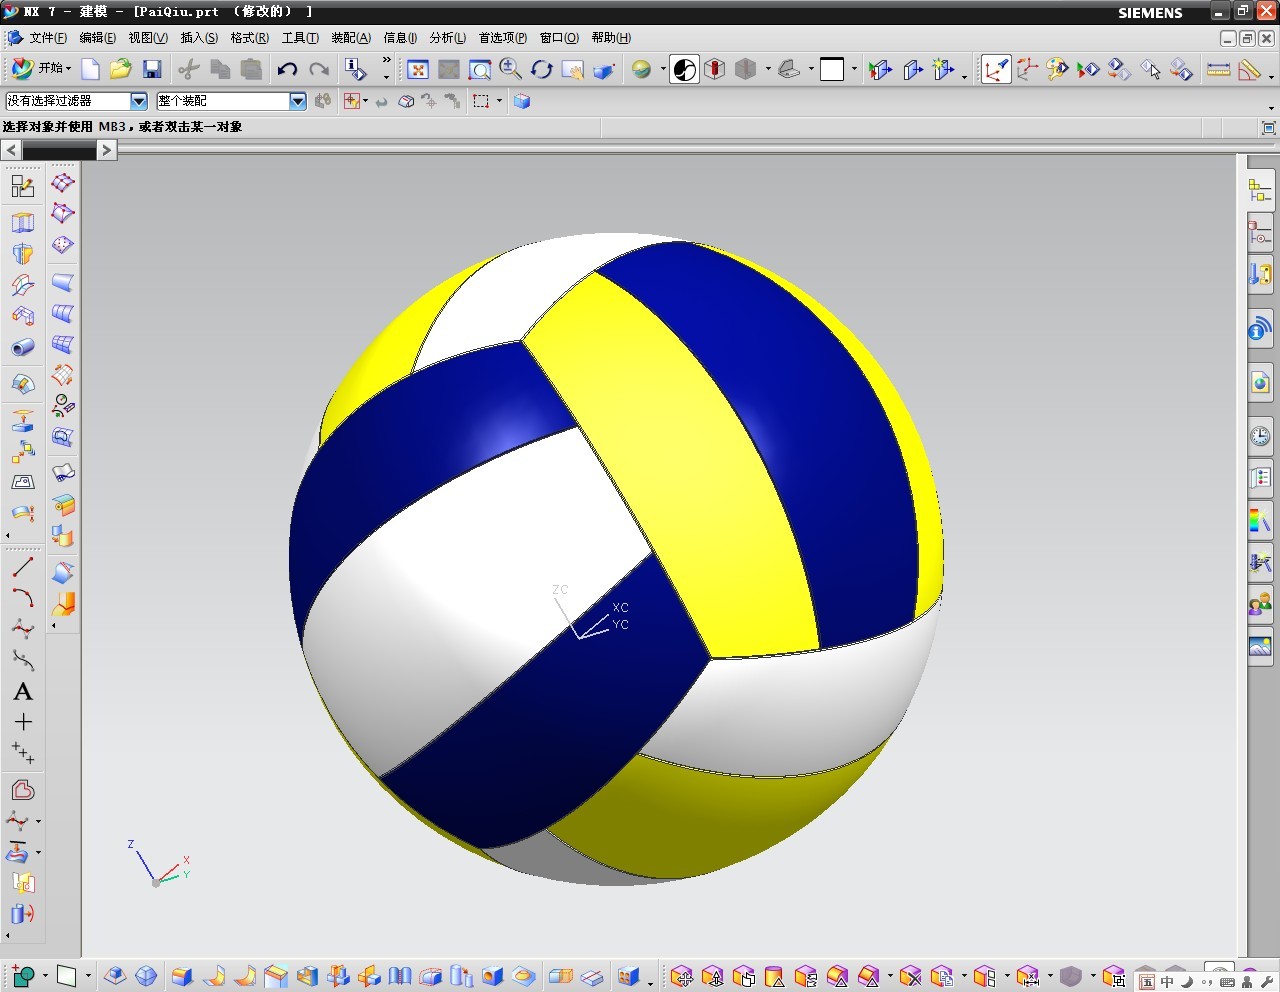
Task: Open the 首选项(P) Preferences menu
Action: point(503,38)
